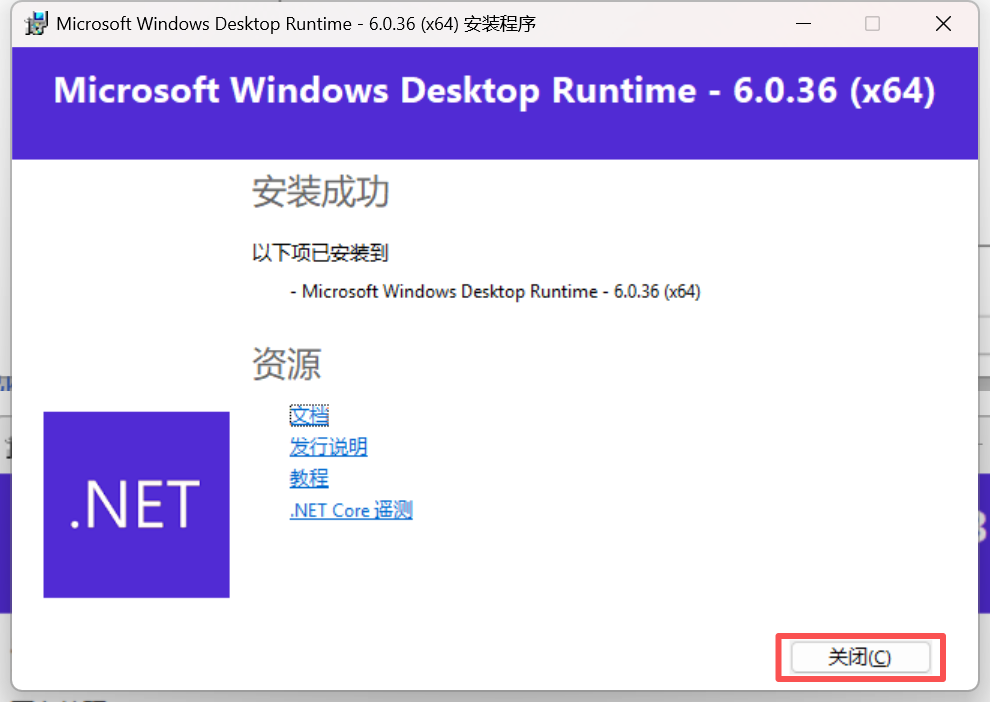Viewport: 990px width, 702px height.
Task: Click the .NET logo image
Action: pos(136,504)
